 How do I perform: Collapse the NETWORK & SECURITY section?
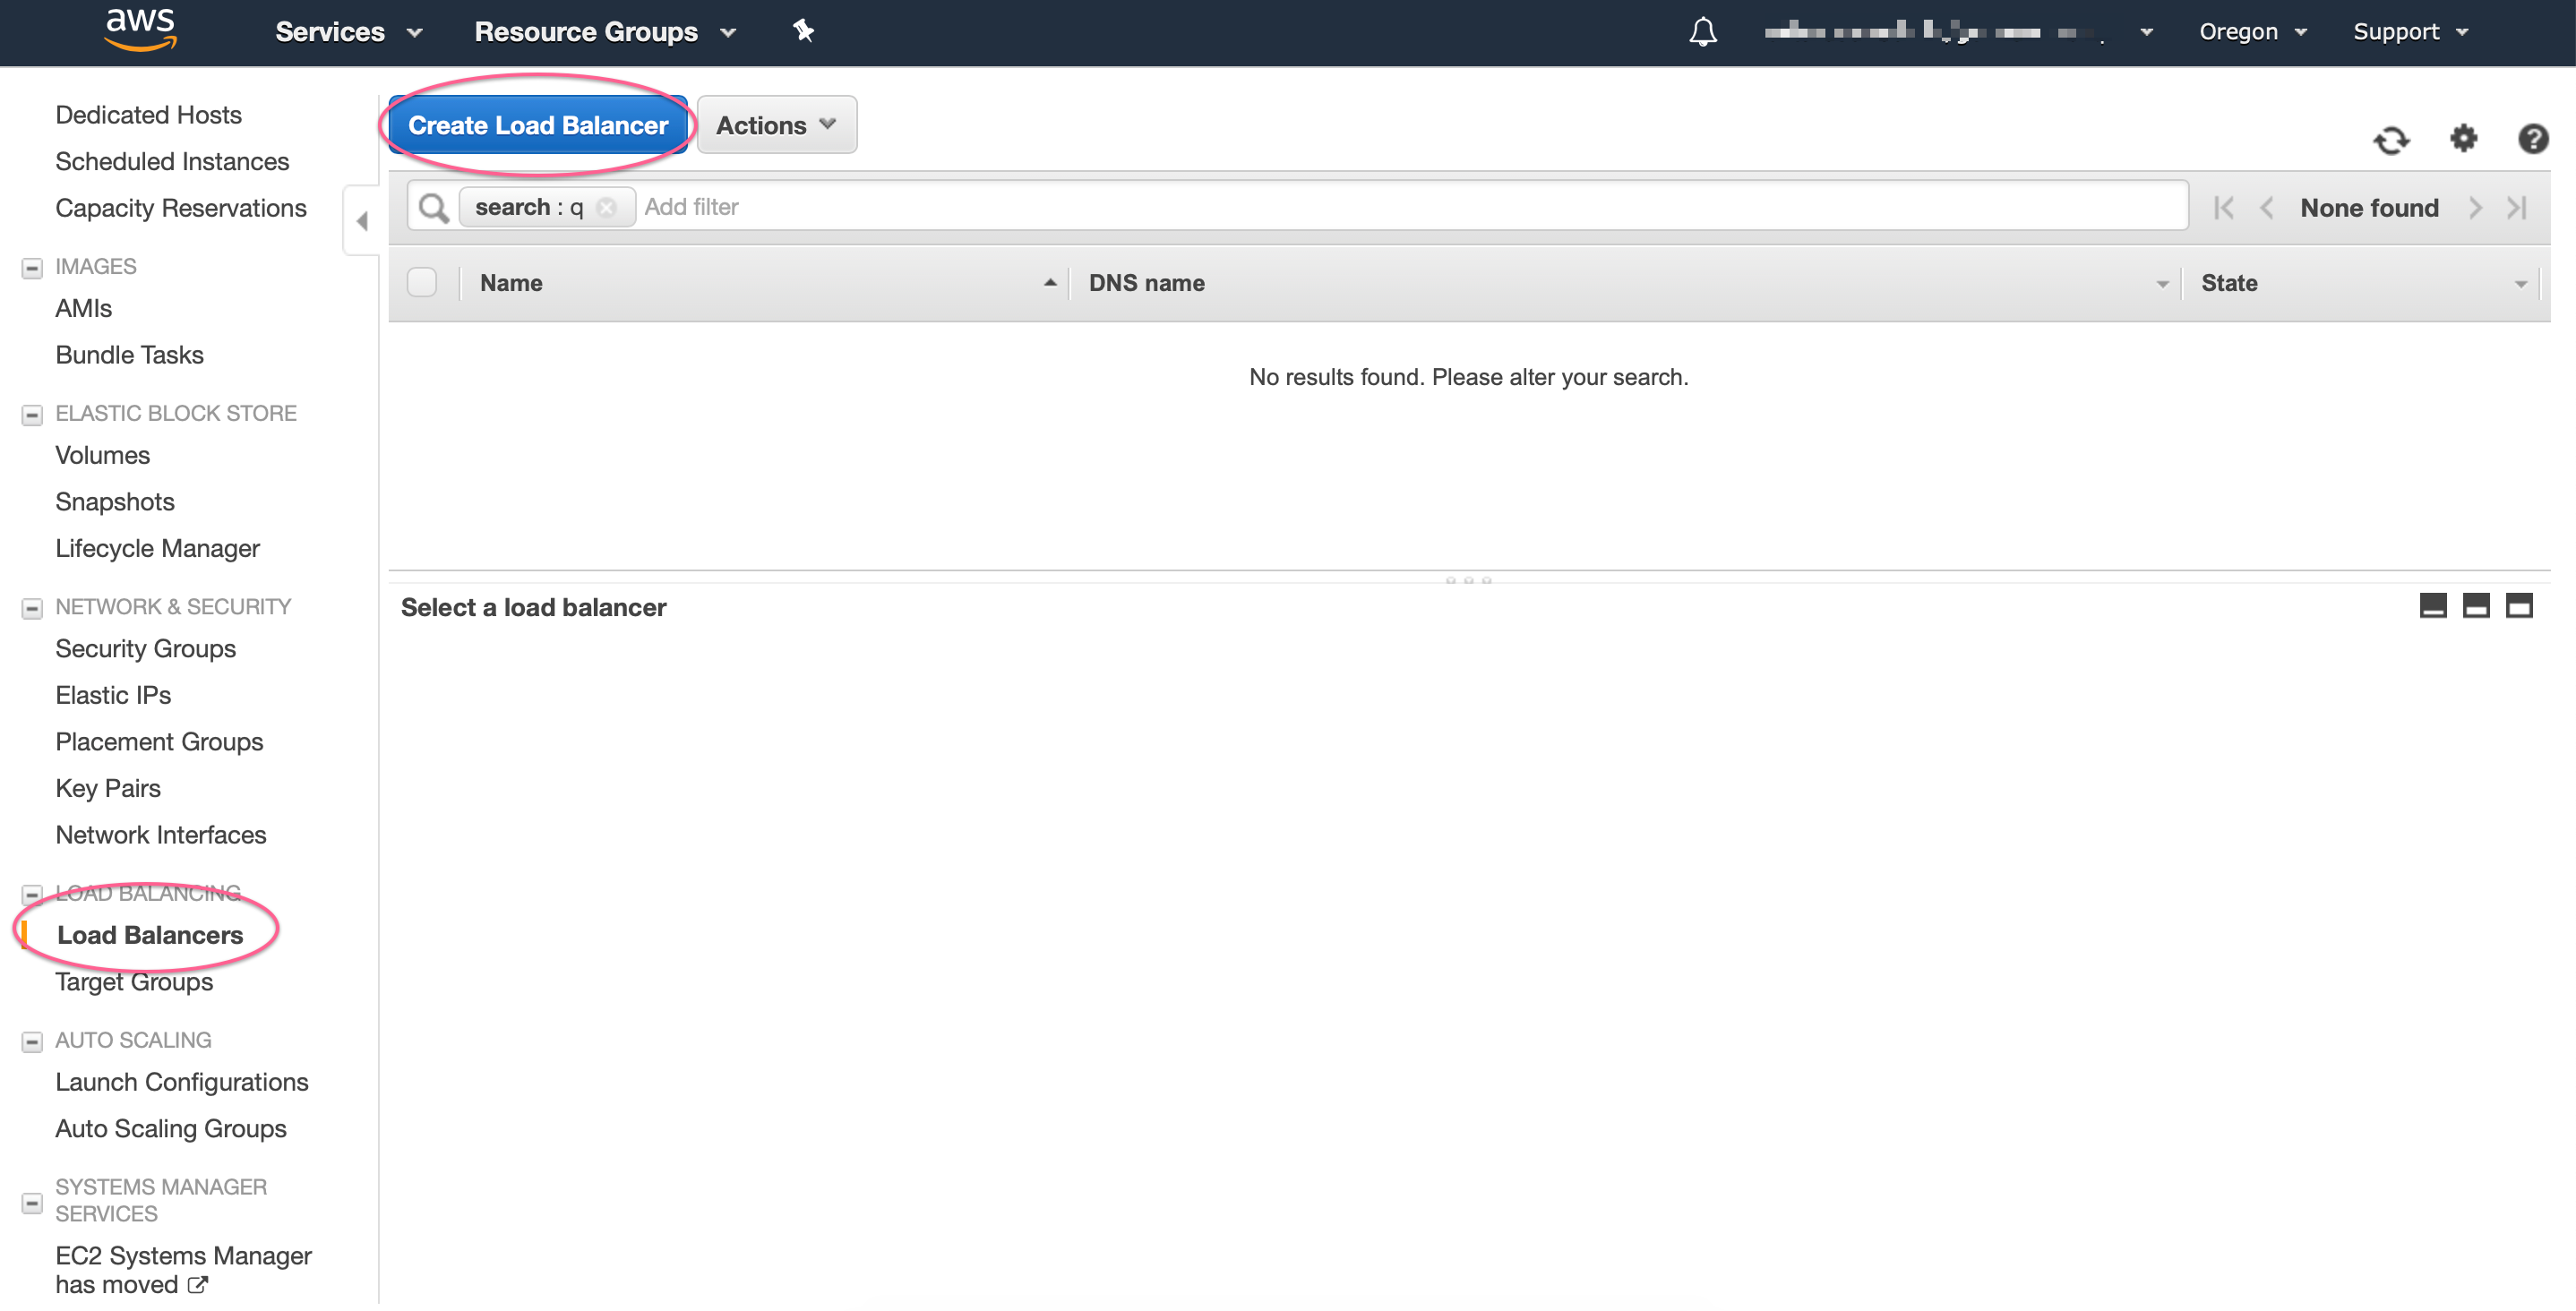tap(32, 609)
